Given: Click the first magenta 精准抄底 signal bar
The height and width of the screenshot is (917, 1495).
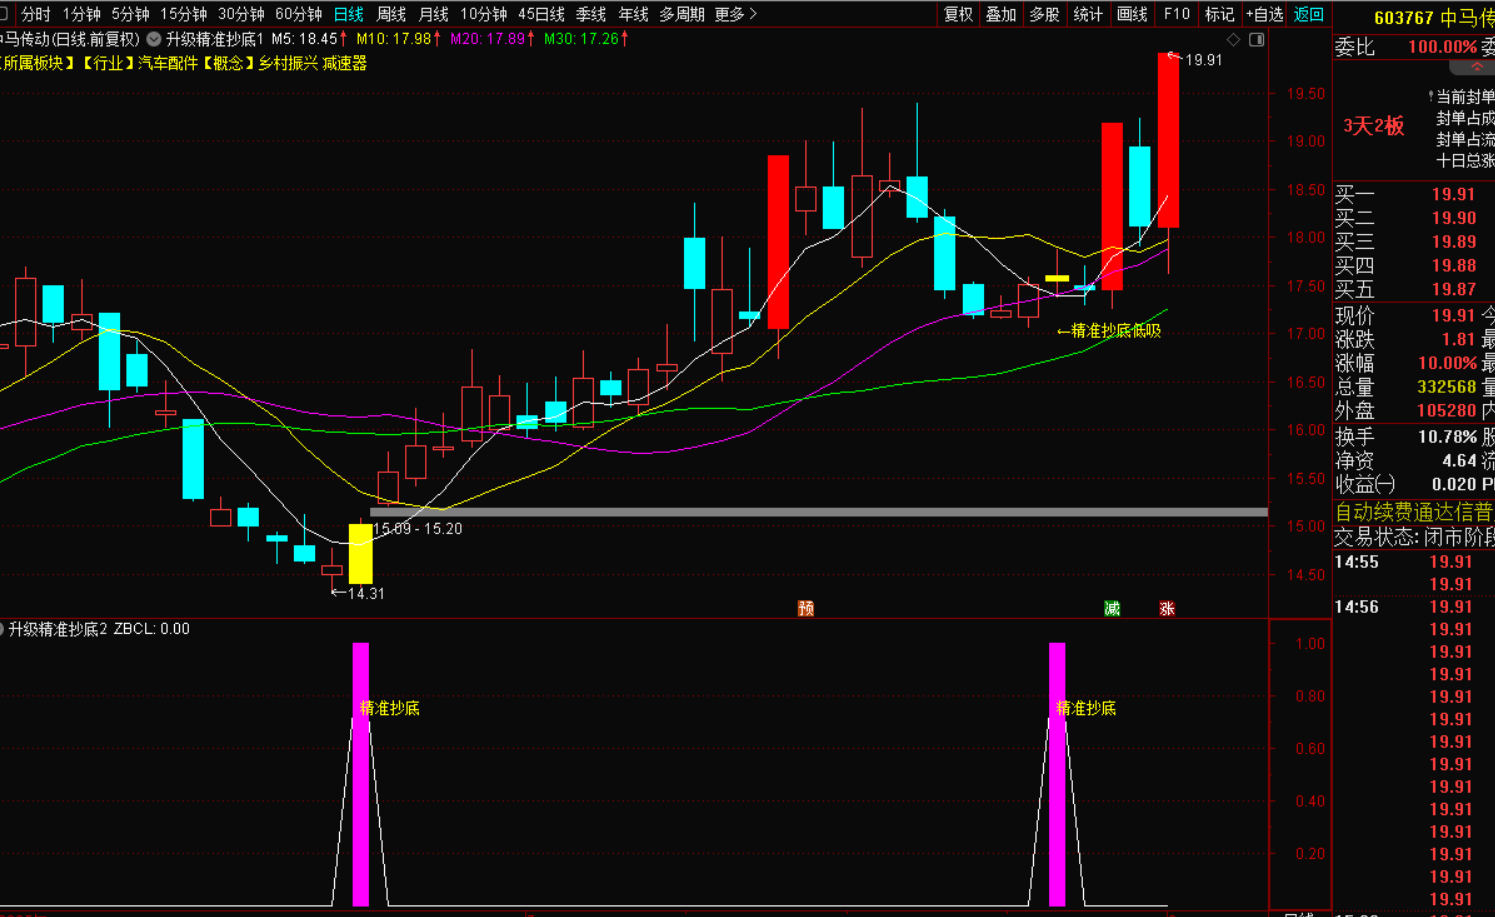Looking at the screenshot, I should [x=360, y=774].
